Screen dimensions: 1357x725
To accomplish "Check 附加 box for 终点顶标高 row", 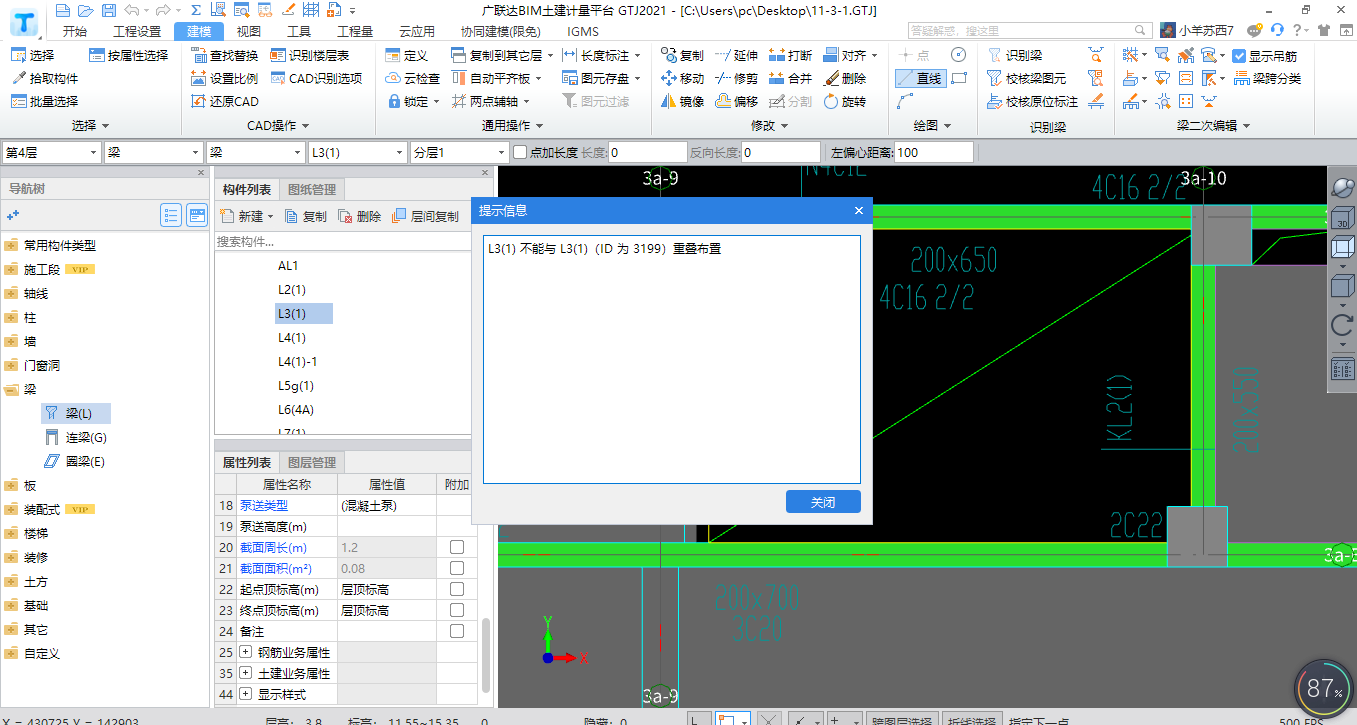I will (x=457, y=610).
